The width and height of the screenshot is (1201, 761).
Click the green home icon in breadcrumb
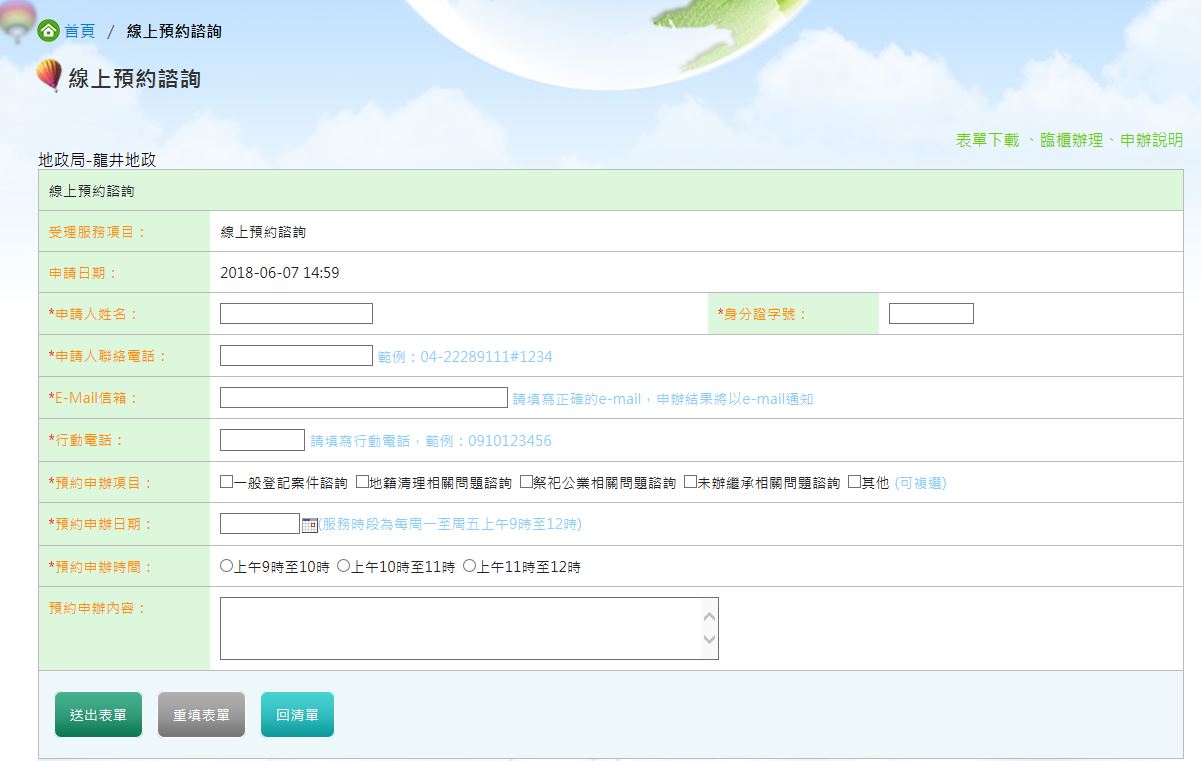pyautogui.click(x=48, y=31)
